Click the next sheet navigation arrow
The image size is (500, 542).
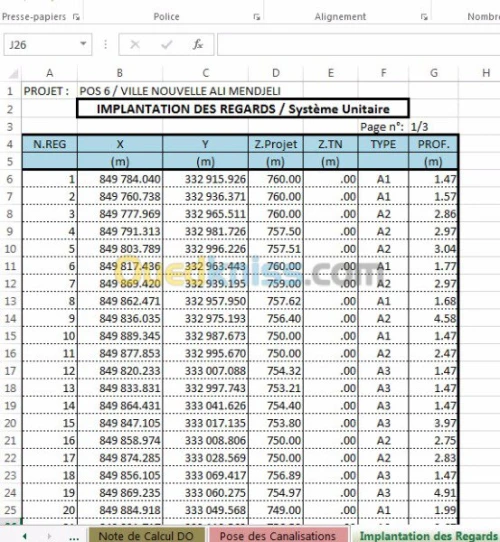[x=49, y=536]
